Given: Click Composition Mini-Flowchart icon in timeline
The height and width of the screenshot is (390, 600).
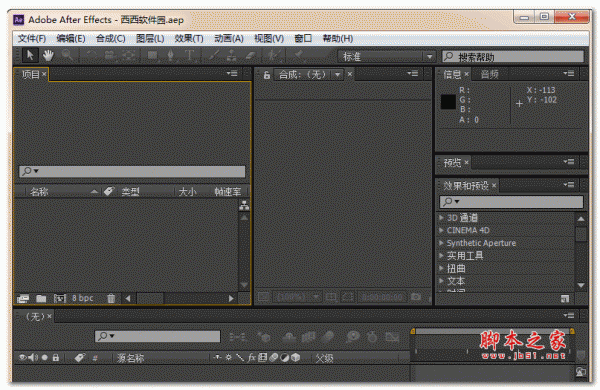Looking at the screenshot, I should [x=238, y=337].
